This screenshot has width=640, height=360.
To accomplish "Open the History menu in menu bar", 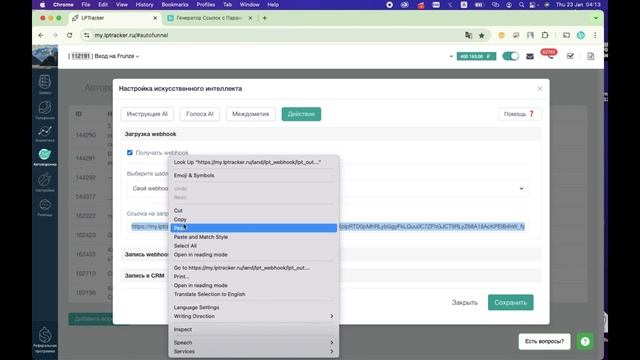I will 144,5.
